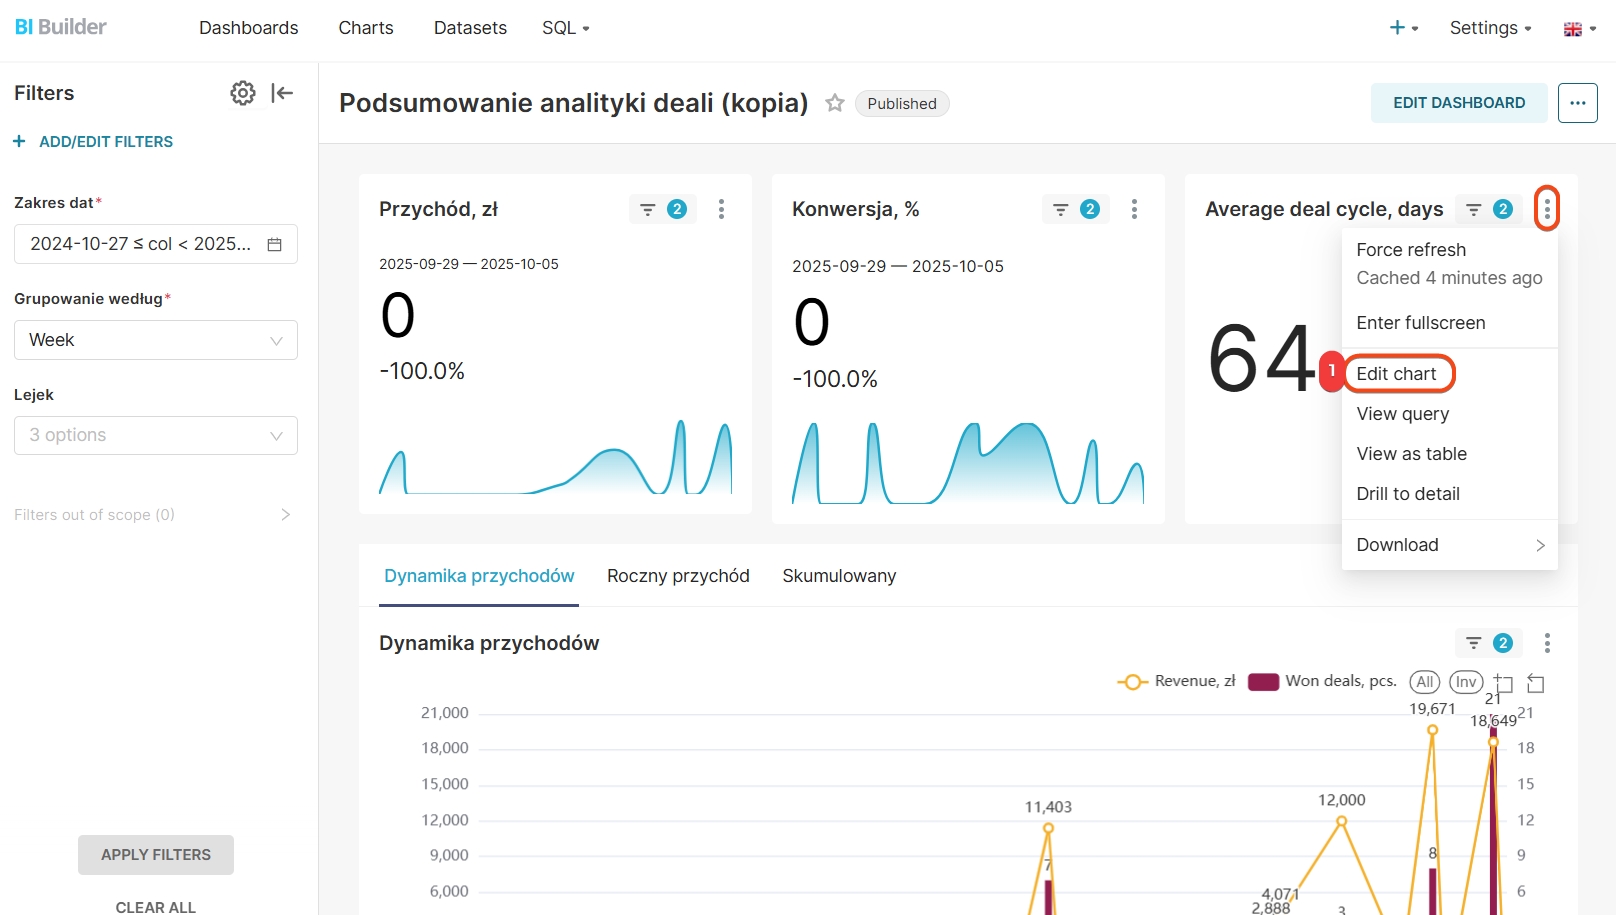
Task: Switch to the Roczny przychód tab
Action: [x=678, y=576]
